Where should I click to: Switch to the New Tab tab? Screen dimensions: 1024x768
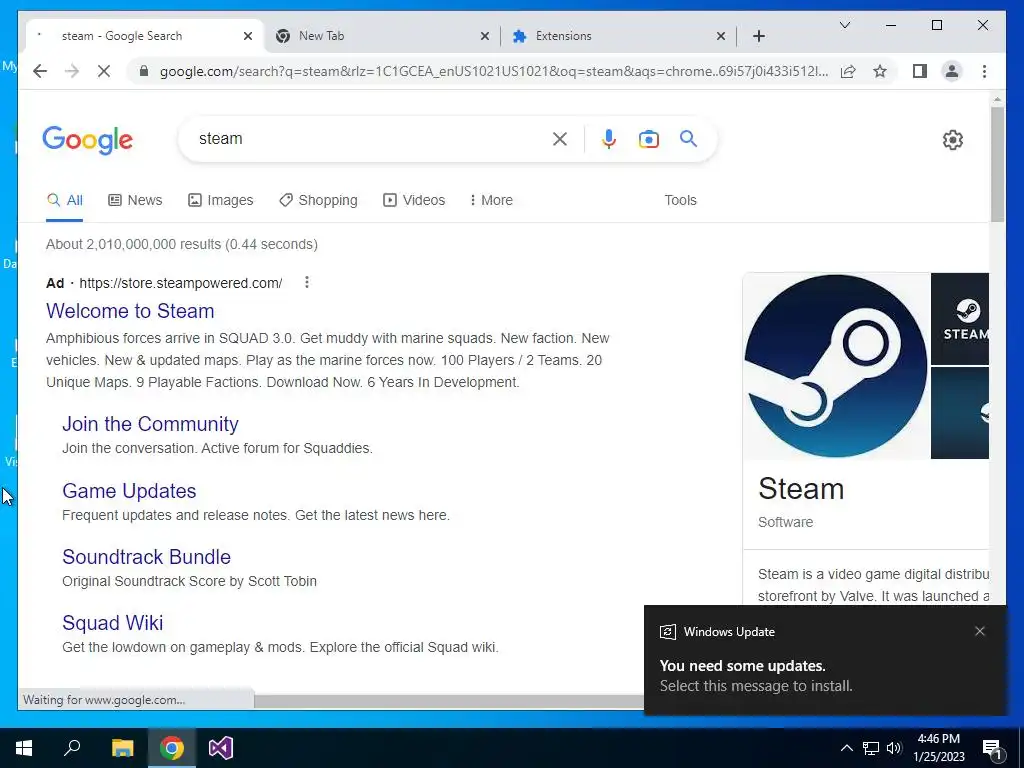tap(383, 36)
